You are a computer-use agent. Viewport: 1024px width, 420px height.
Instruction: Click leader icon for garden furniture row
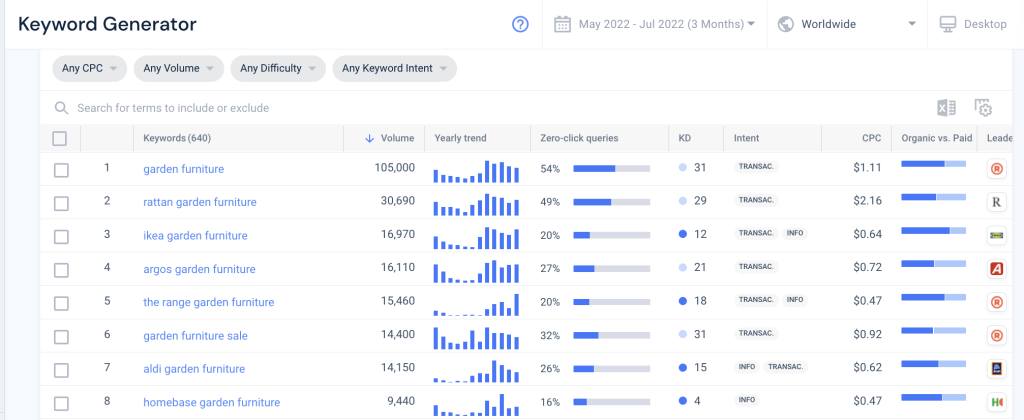(997, 169)
